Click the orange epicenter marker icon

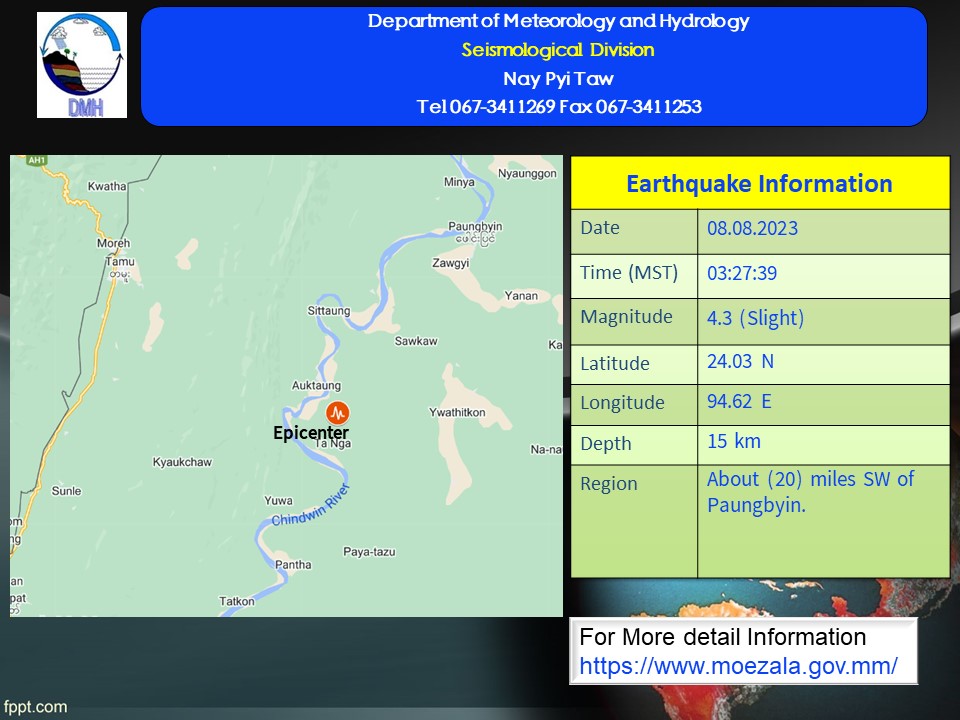tap(337, 413)
